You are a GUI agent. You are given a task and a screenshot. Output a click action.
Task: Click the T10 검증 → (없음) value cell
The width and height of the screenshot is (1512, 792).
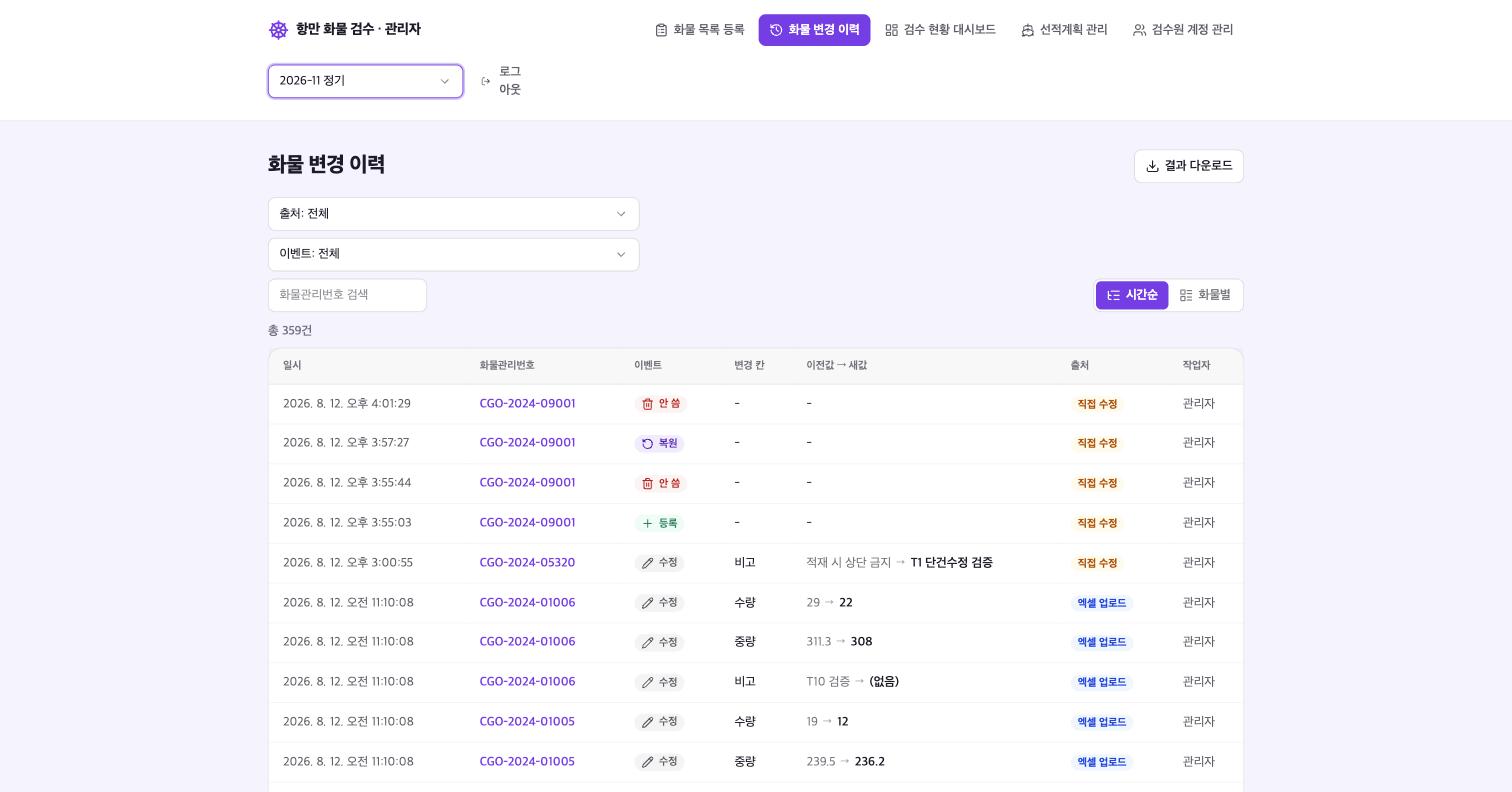(853, 682)
